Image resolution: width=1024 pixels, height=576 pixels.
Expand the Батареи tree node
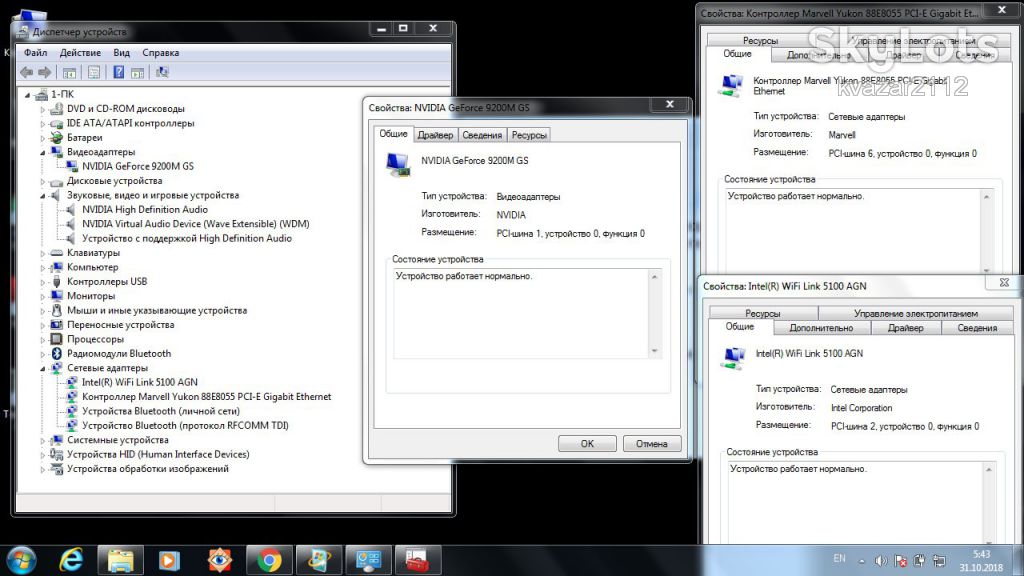tap(43, 138)
